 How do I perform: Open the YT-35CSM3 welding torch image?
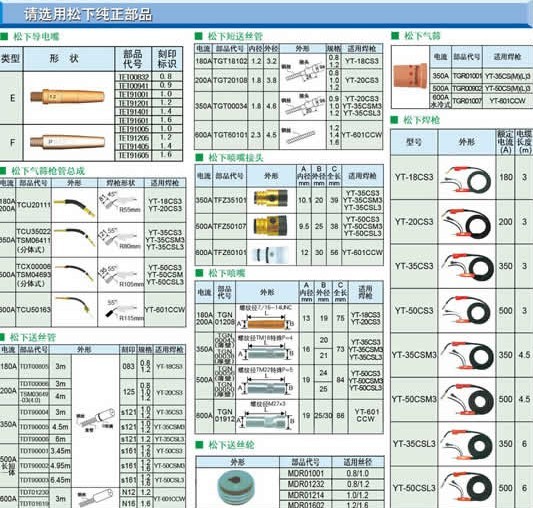click(467, 356)
